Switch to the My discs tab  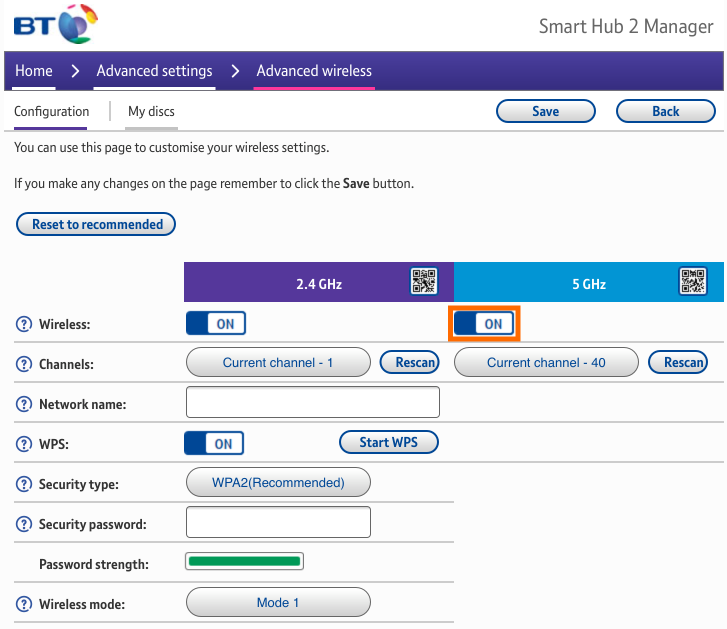coord(151,112)
